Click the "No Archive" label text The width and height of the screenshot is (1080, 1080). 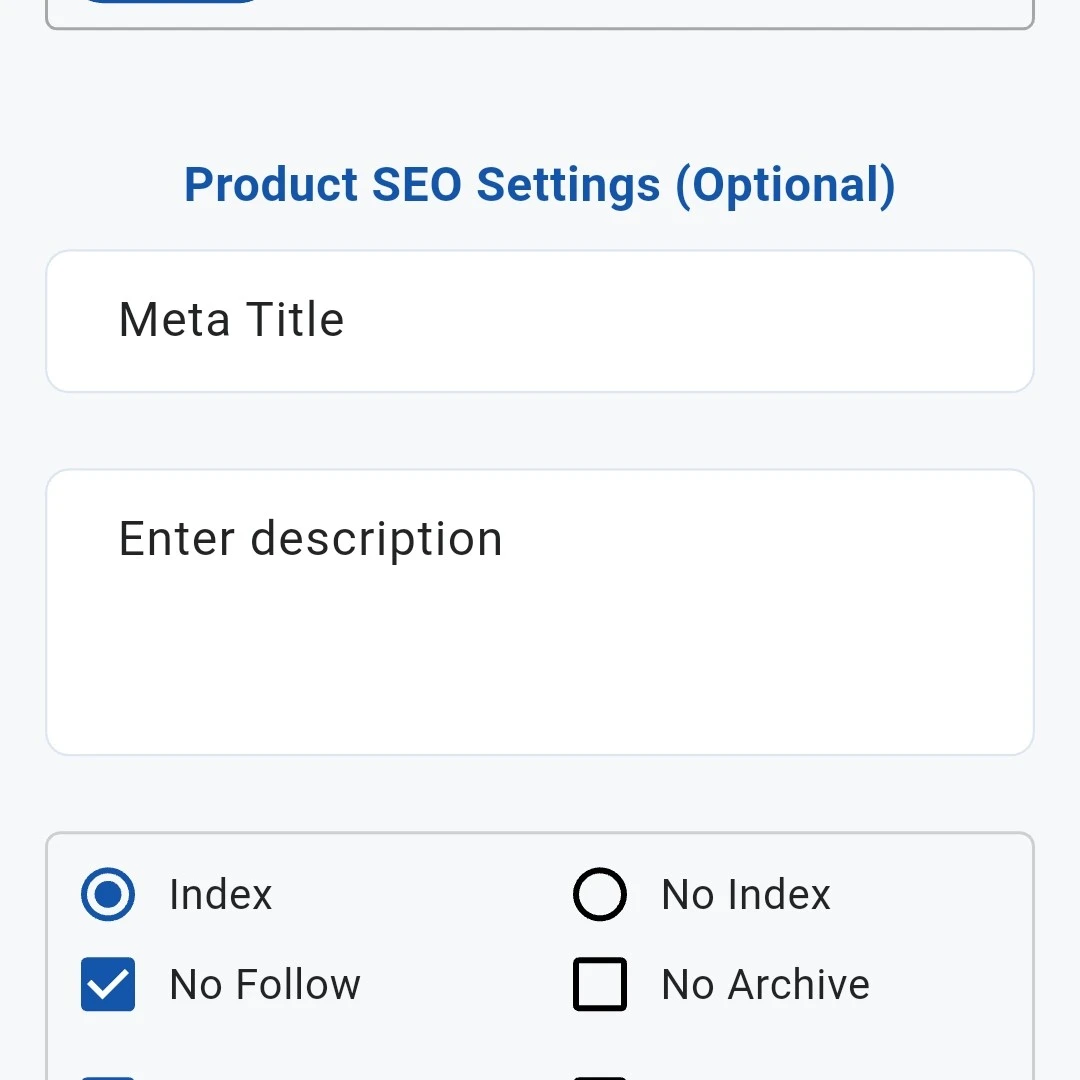pyautogui.click(x=766, y=984)
